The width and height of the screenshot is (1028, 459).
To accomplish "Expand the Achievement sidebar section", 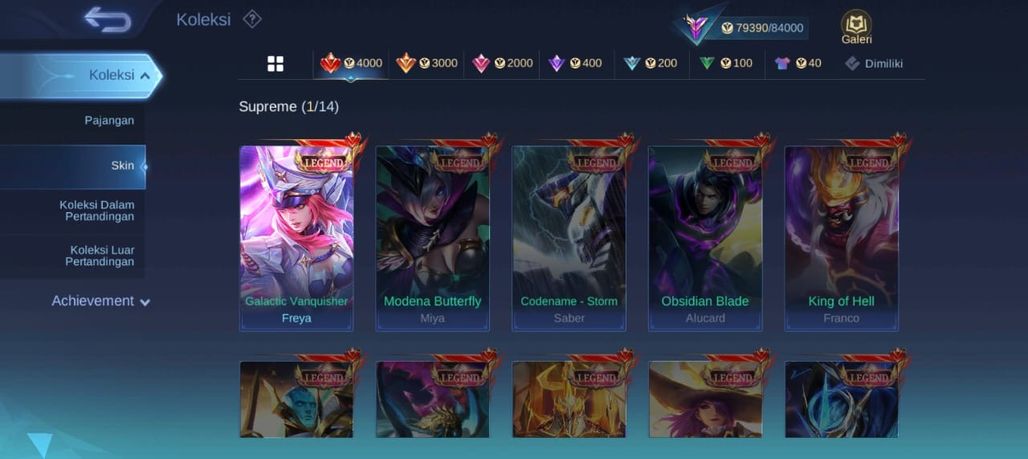I will click(100, 301).
